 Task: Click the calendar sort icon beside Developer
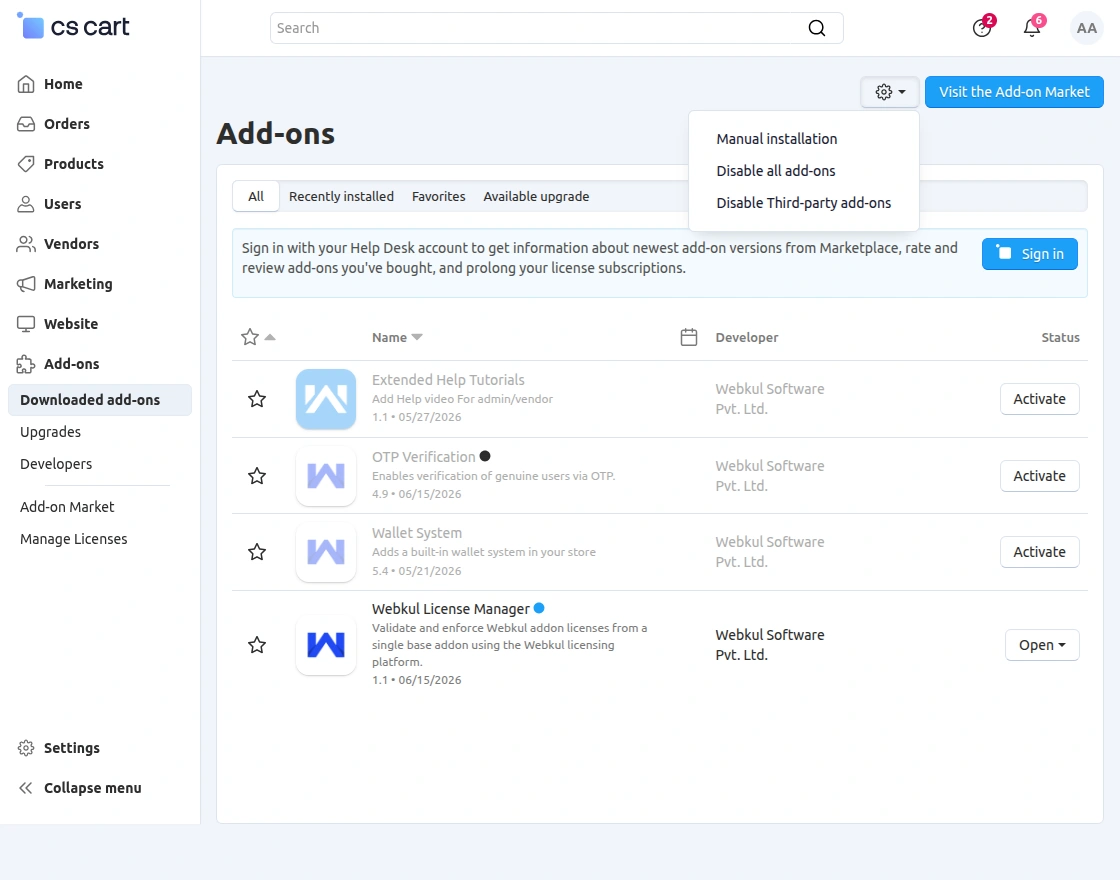pos(689,337)
